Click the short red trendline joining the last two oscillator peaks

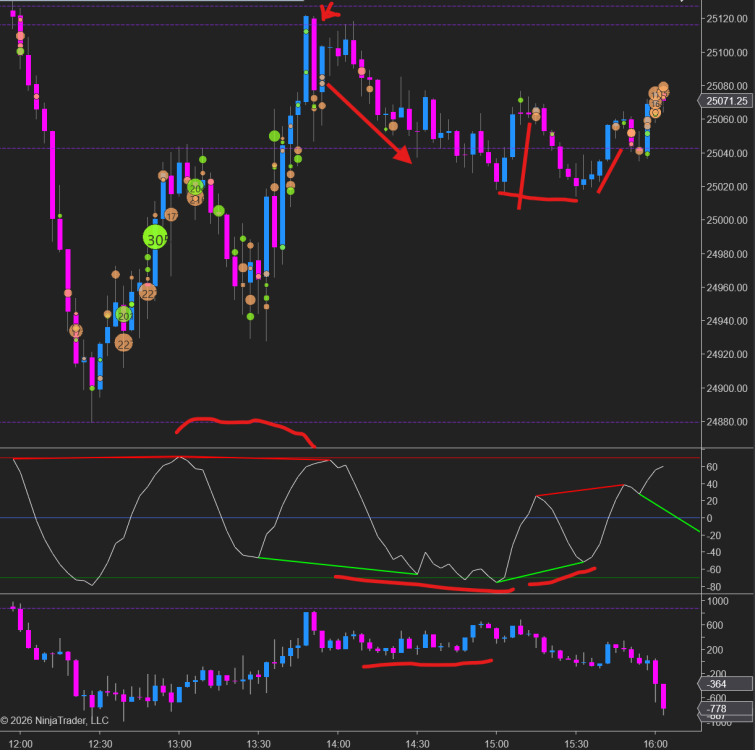point(580,490)
